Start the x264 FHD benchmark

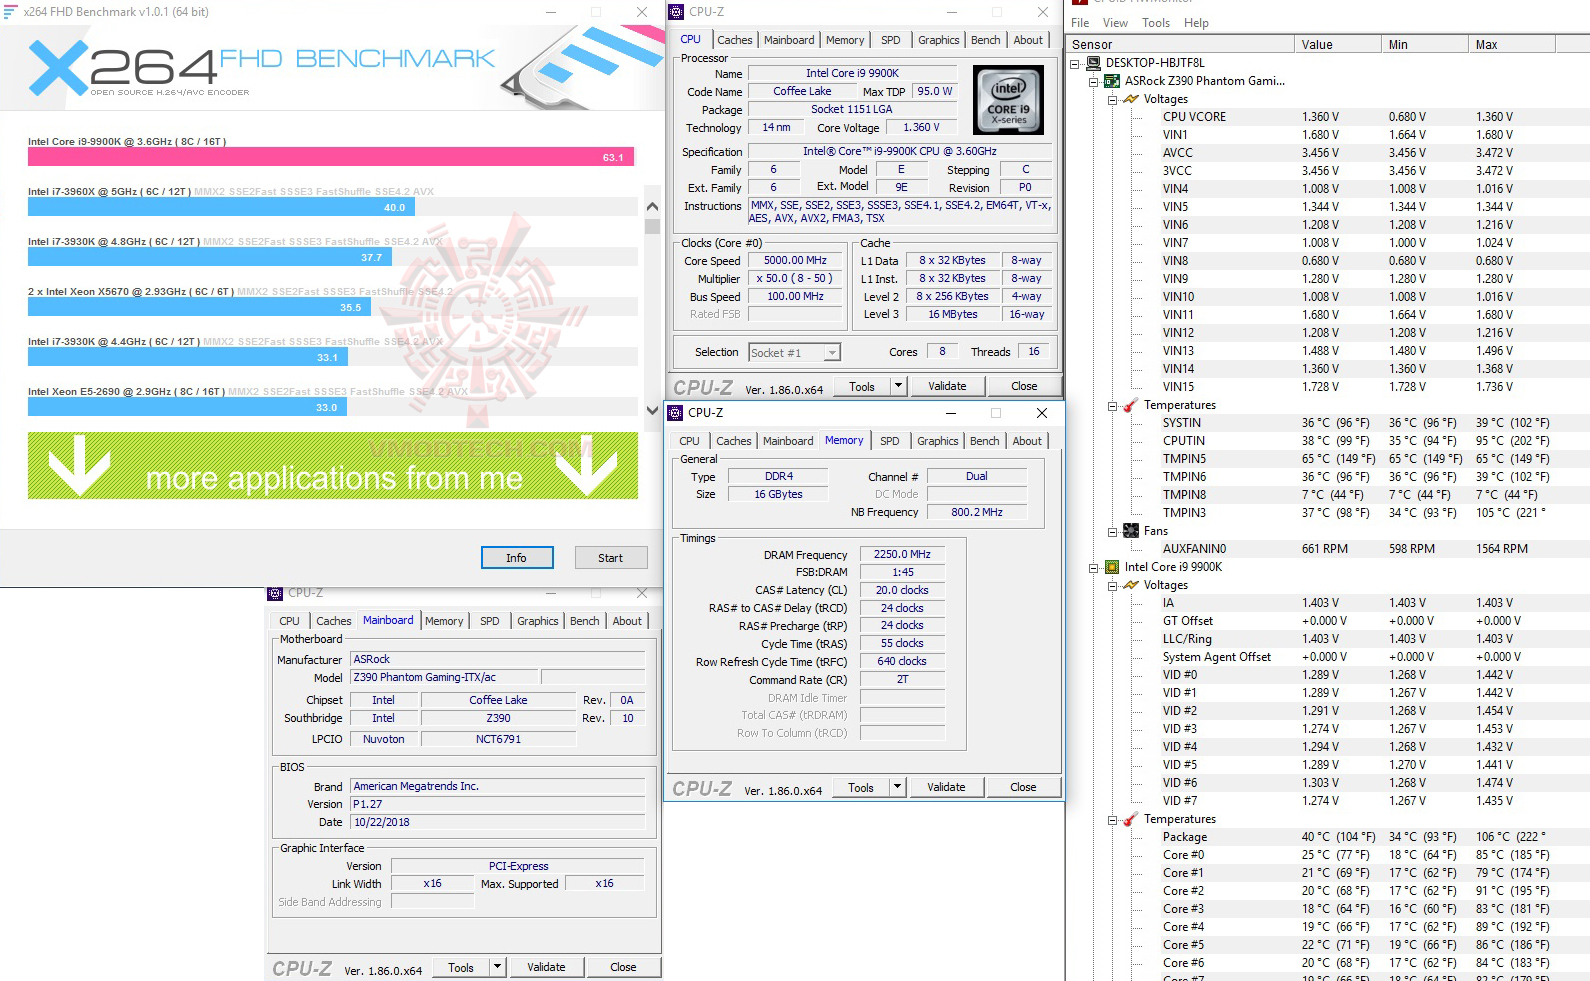pyautogui.click(x=610, y=558)
